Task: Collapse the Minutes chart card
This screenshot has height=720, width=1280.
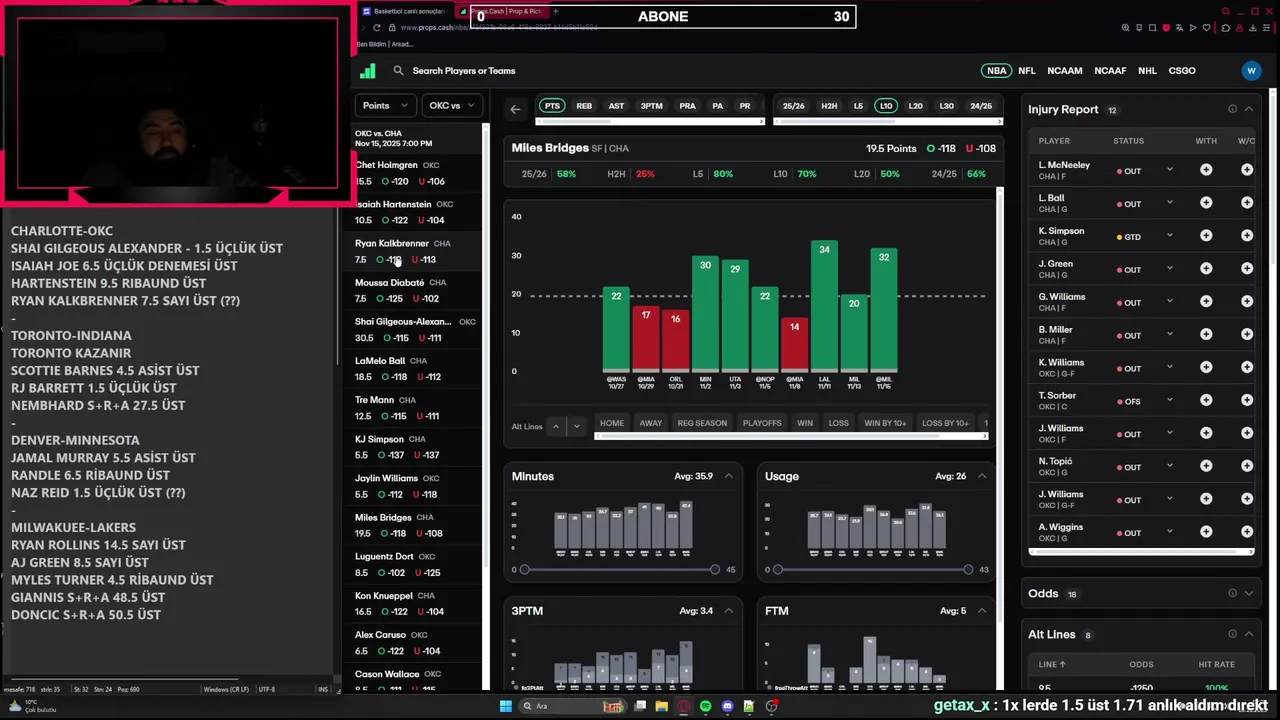Action: 728,476
